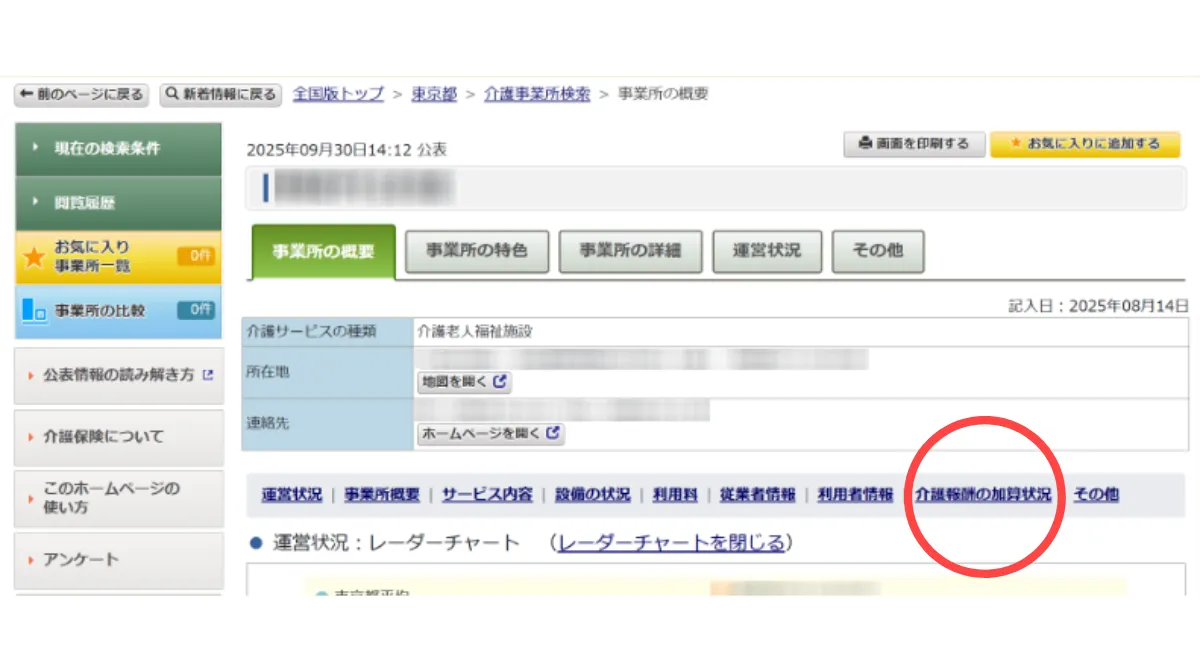Screen dimensions: 1200x672
Task: Open お気に入り事業所一覧
Action: click(x=118, y=257)
